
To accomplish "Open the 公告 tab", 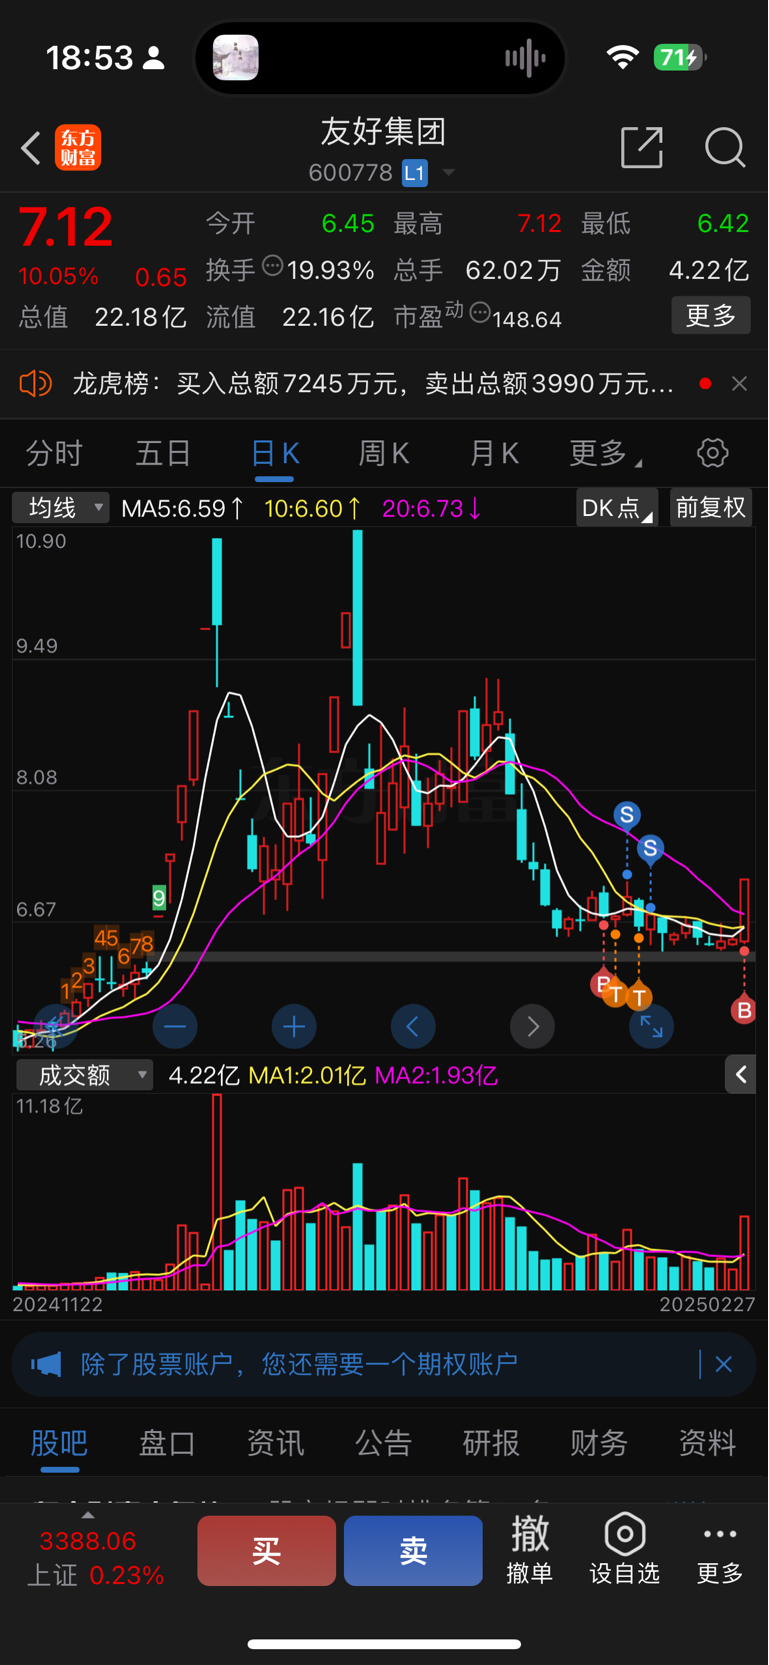I will (x=383, y=1443).
